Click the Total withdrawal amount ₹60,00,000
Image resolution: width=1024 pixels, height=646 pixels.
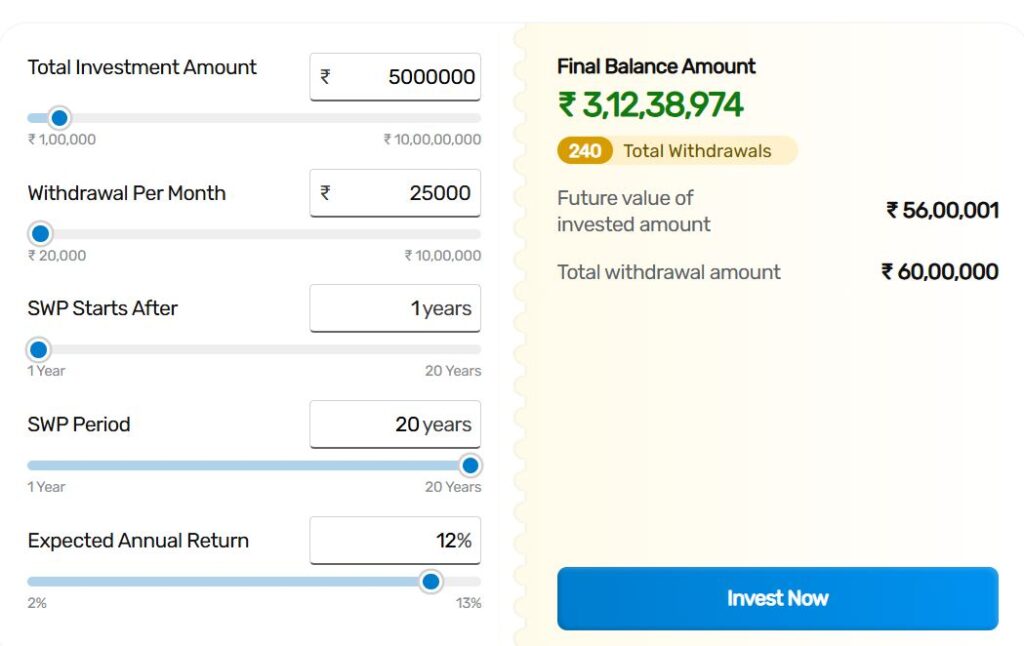coord(939,272)
